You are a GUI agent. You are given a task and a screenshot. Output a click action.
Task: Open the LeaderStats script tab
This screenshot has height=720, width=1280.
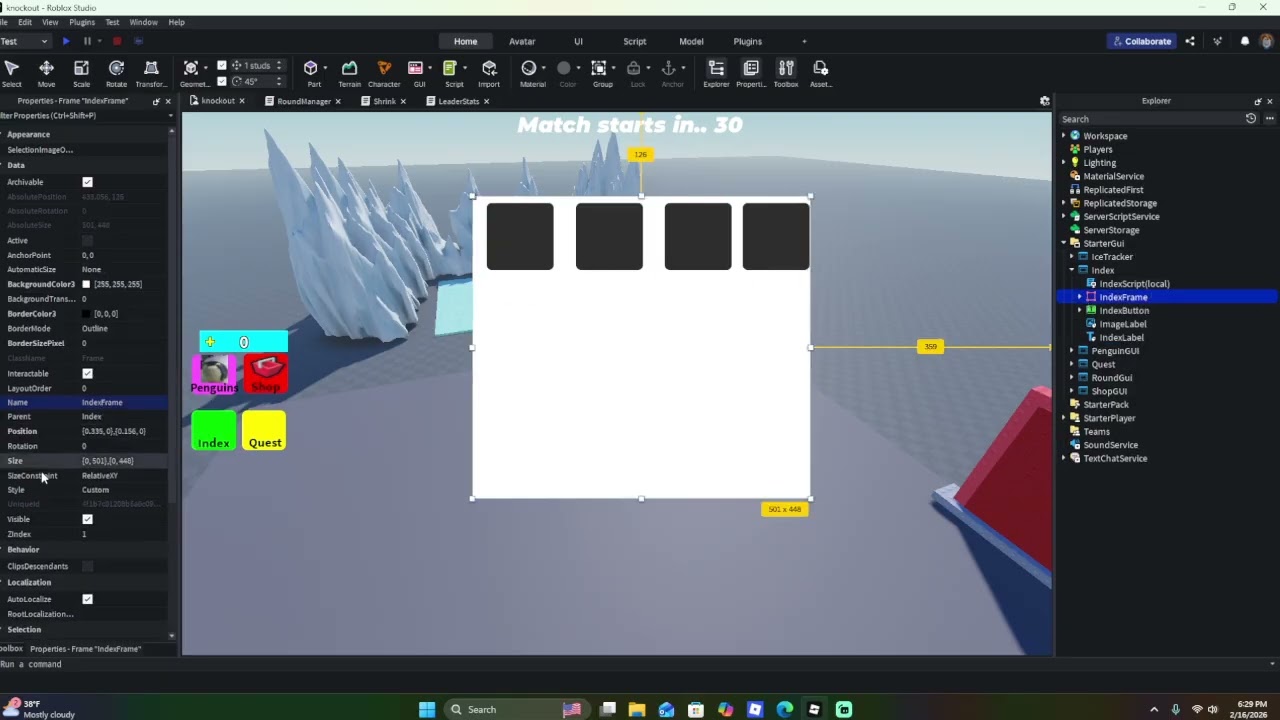(x=458, y=101)
